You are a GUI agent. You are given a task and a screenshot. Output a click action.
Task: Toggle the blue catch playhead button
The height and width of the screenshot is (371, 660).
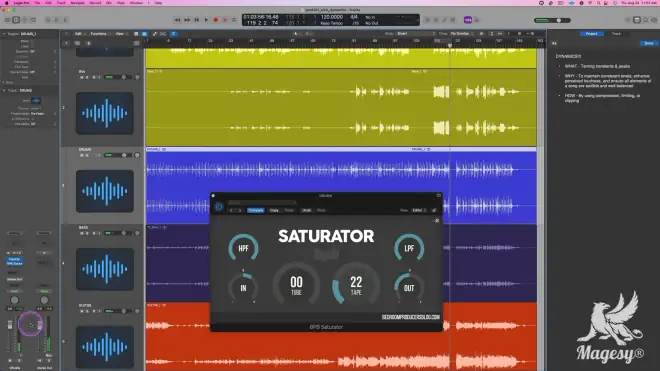[x=174, y=34]
